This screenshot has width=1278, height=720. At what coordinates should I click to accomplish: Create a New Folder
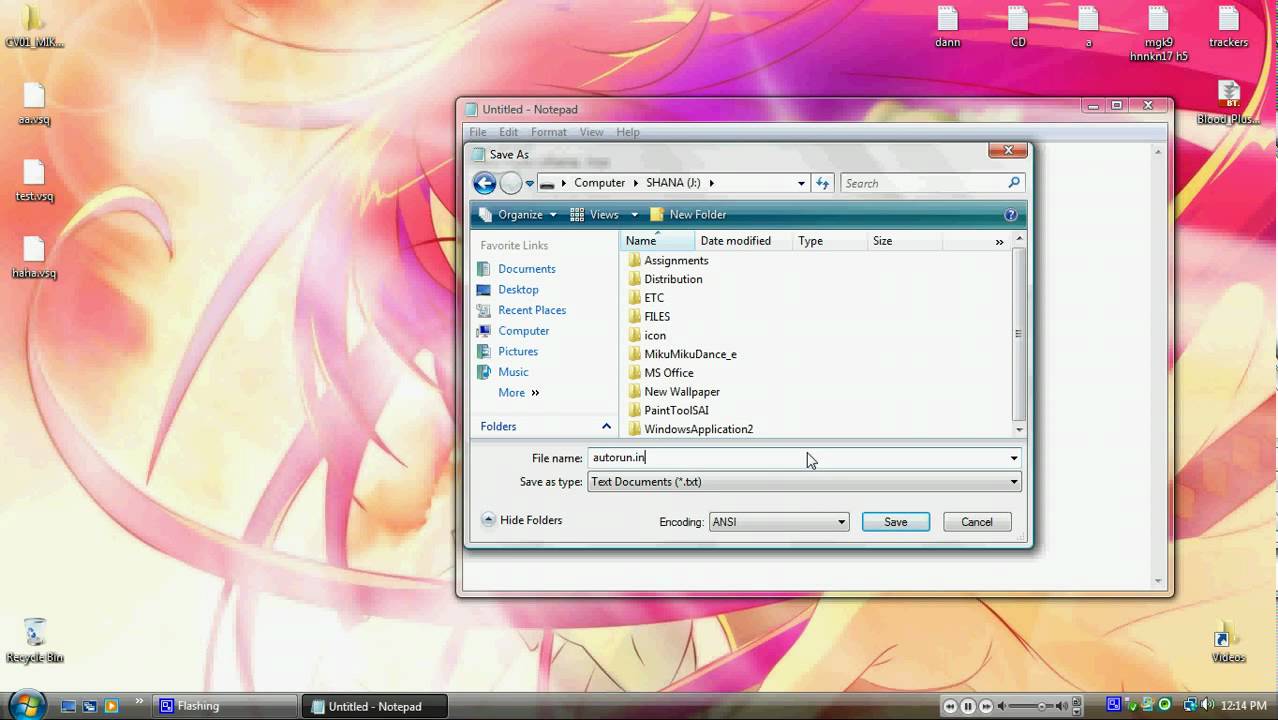pos(688,215)
